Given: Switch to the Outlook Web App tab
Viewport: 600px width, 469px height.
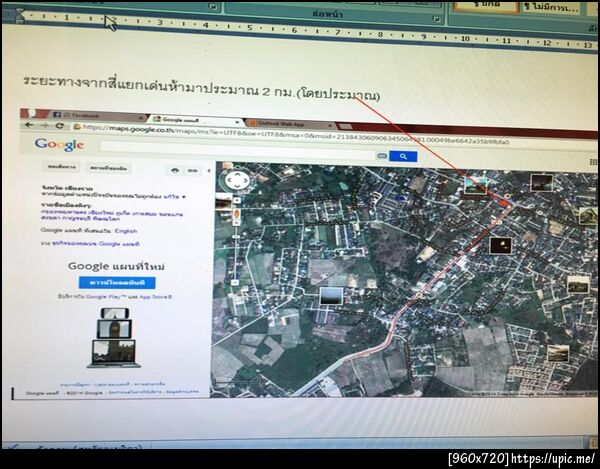Looking at the screenshot, I should 291,124.
